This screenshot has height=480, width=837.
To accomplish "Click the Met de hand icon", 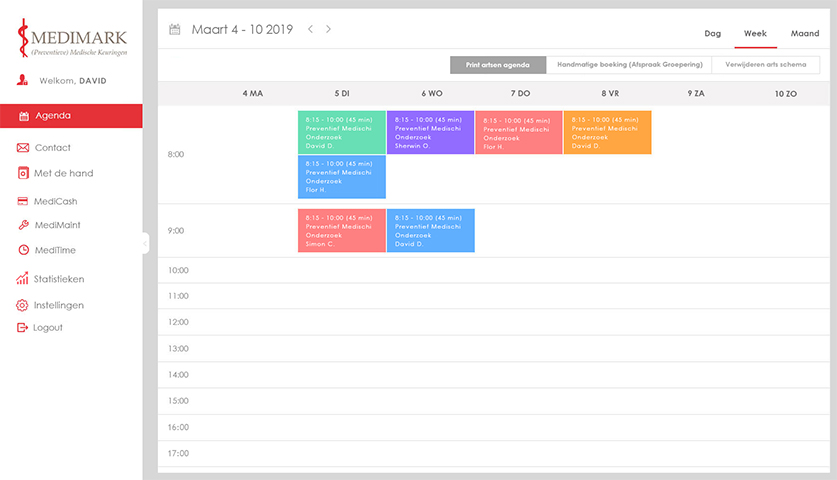I will pos(24,173).
